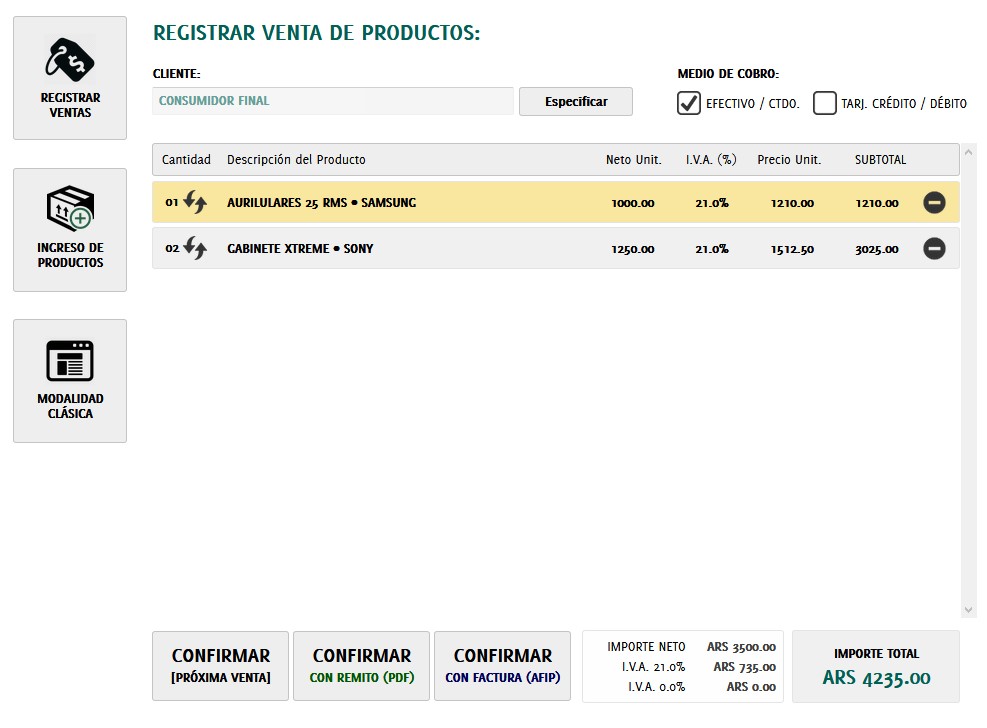Screen dimensions: 987x728
Task: Click the Consumidor Final client field
Action: [x=333, y=101]
